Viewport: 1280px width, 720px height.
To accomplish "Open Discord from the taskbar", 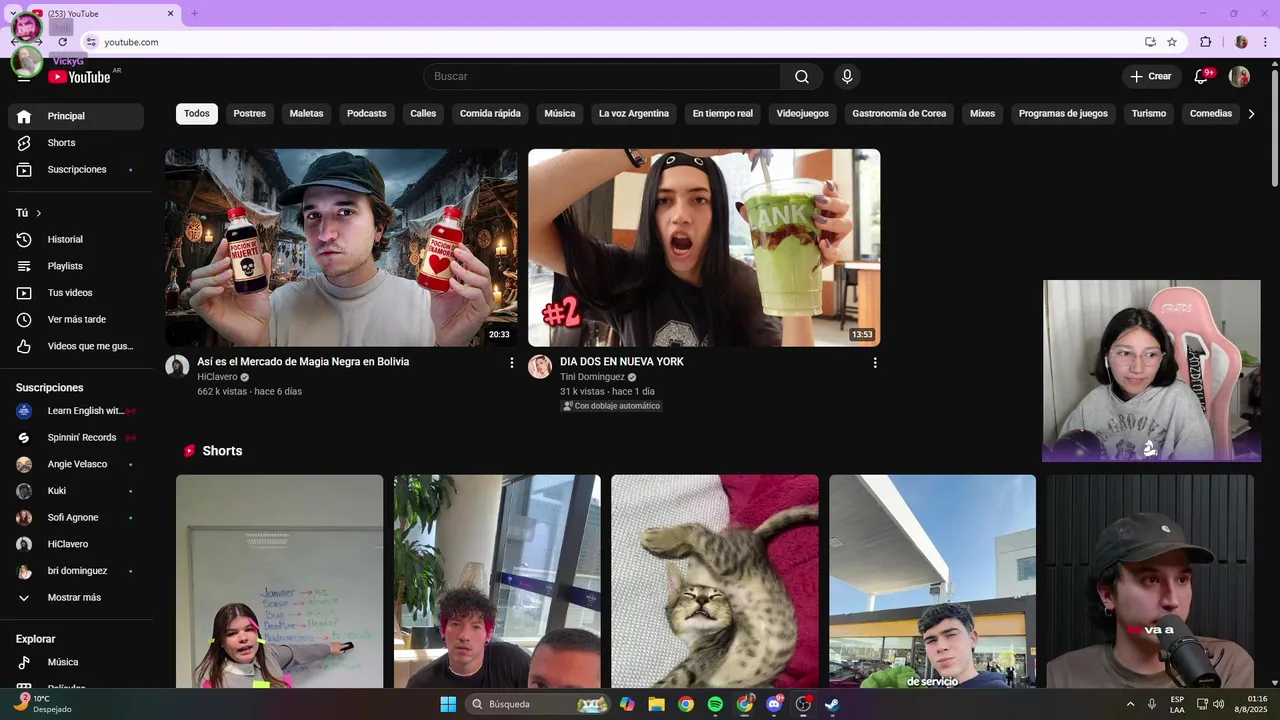I will (x=774, y=704).
